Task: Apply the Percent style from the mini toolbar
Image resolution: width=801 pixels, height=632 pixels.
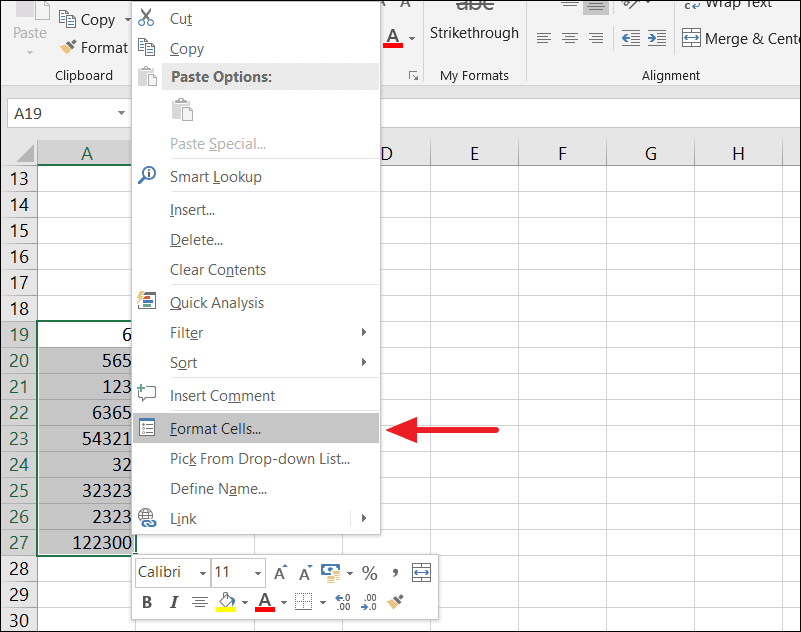Action: tap(370, 573)
